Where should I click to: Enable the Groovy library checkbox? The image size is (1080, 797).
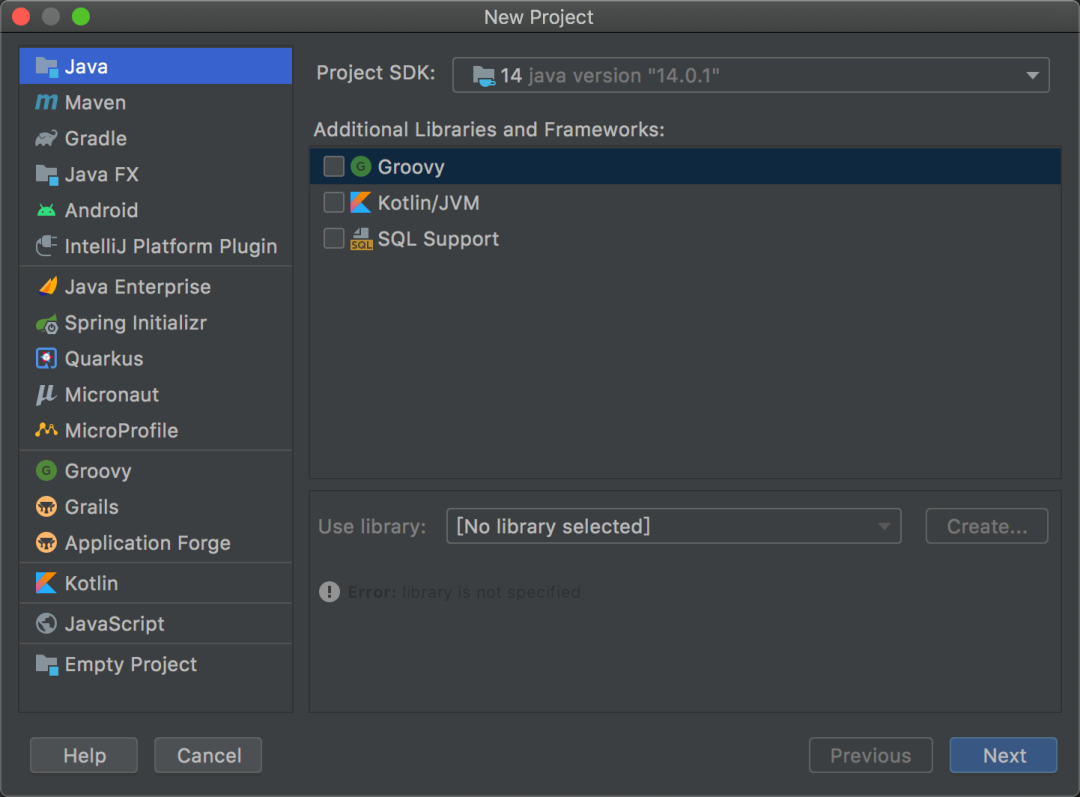(x=334, y=167)
